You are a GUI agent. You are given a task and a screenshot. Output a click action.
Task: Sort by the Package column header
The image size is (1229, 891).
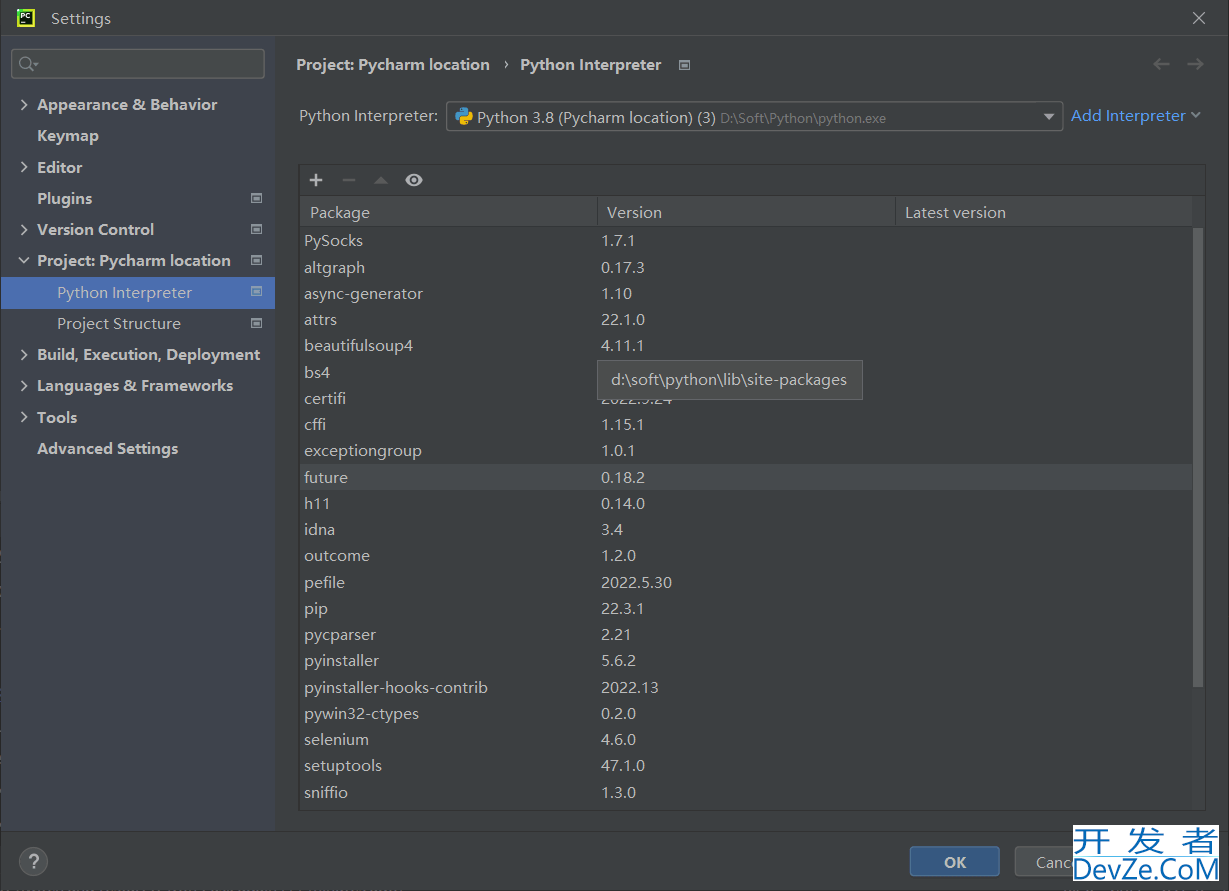tap(448, 212)
